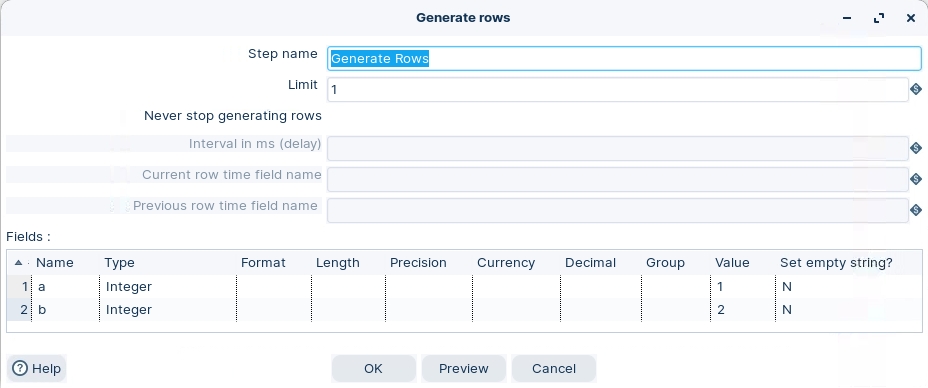Click into the Step name text field
The height and width of the screenshot is (388, 928).
(x=624, y=59)
